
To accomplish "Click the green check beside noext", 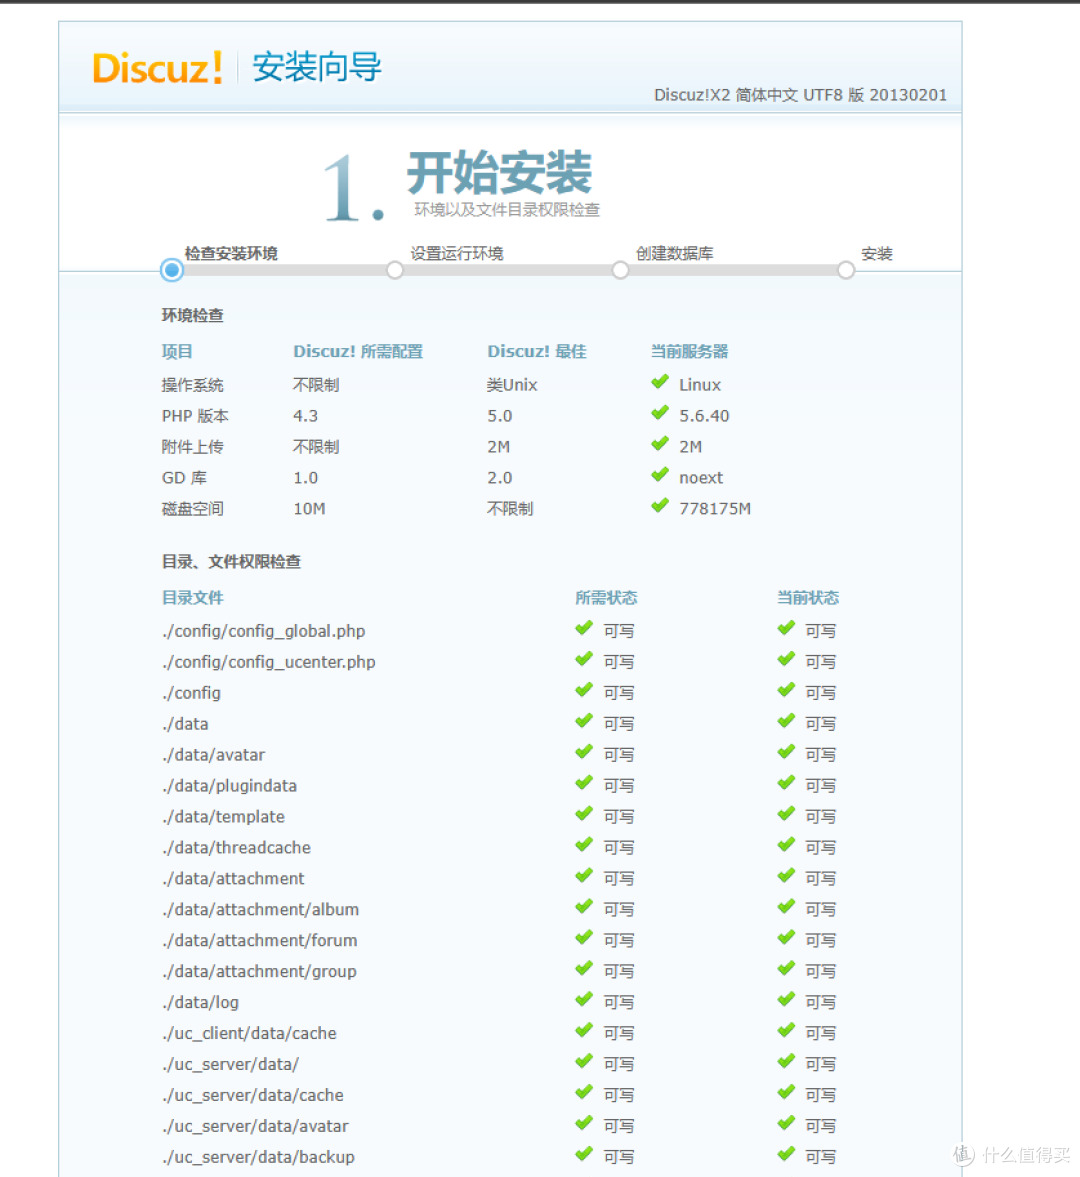I will coord(660,475).
